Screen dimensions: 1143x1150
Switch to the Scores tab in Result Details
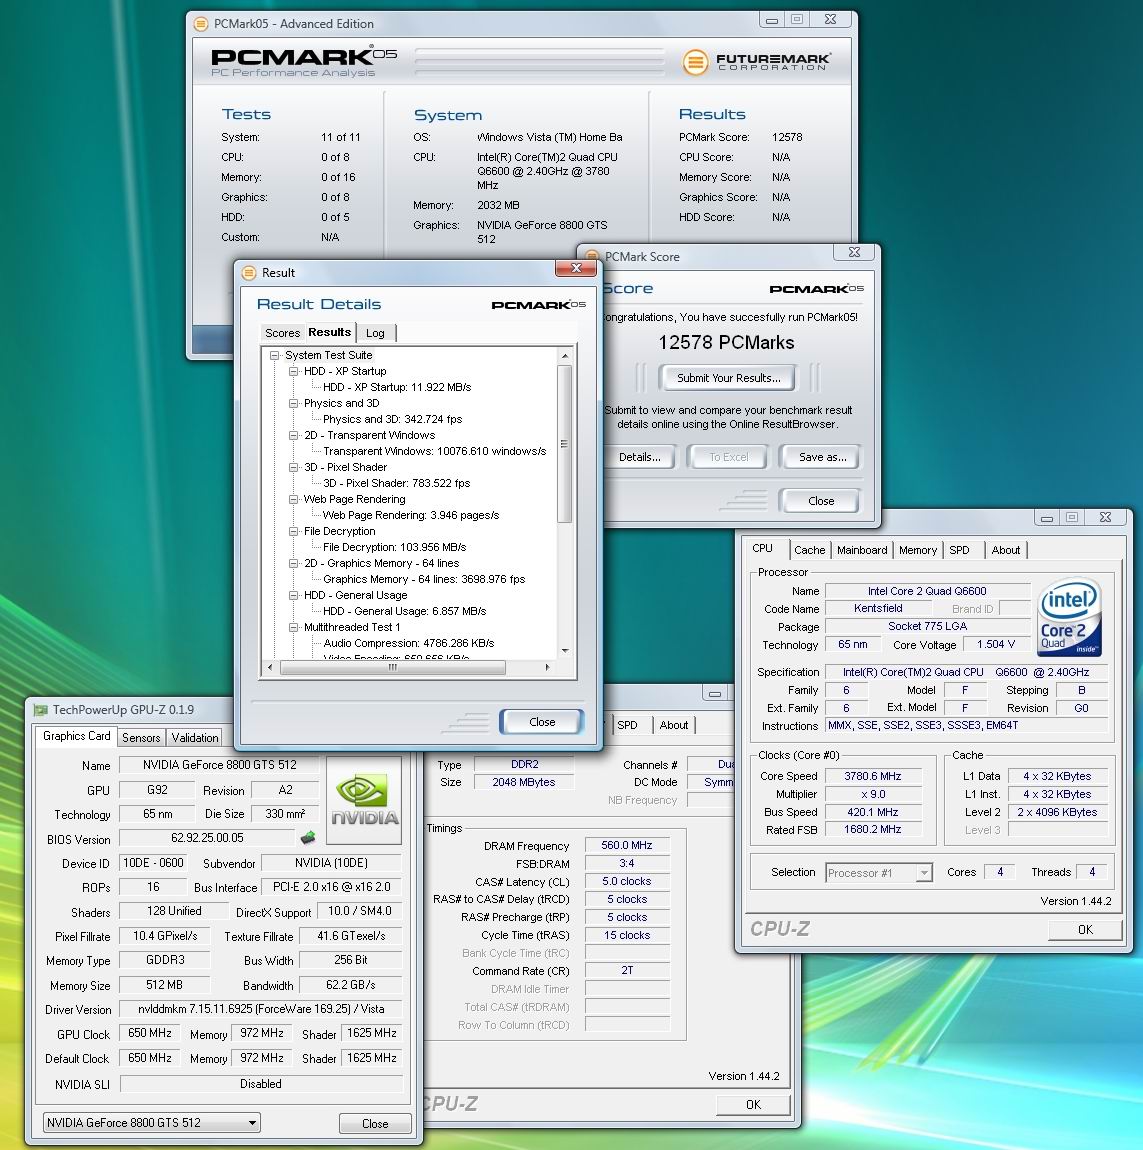(282, 333)
